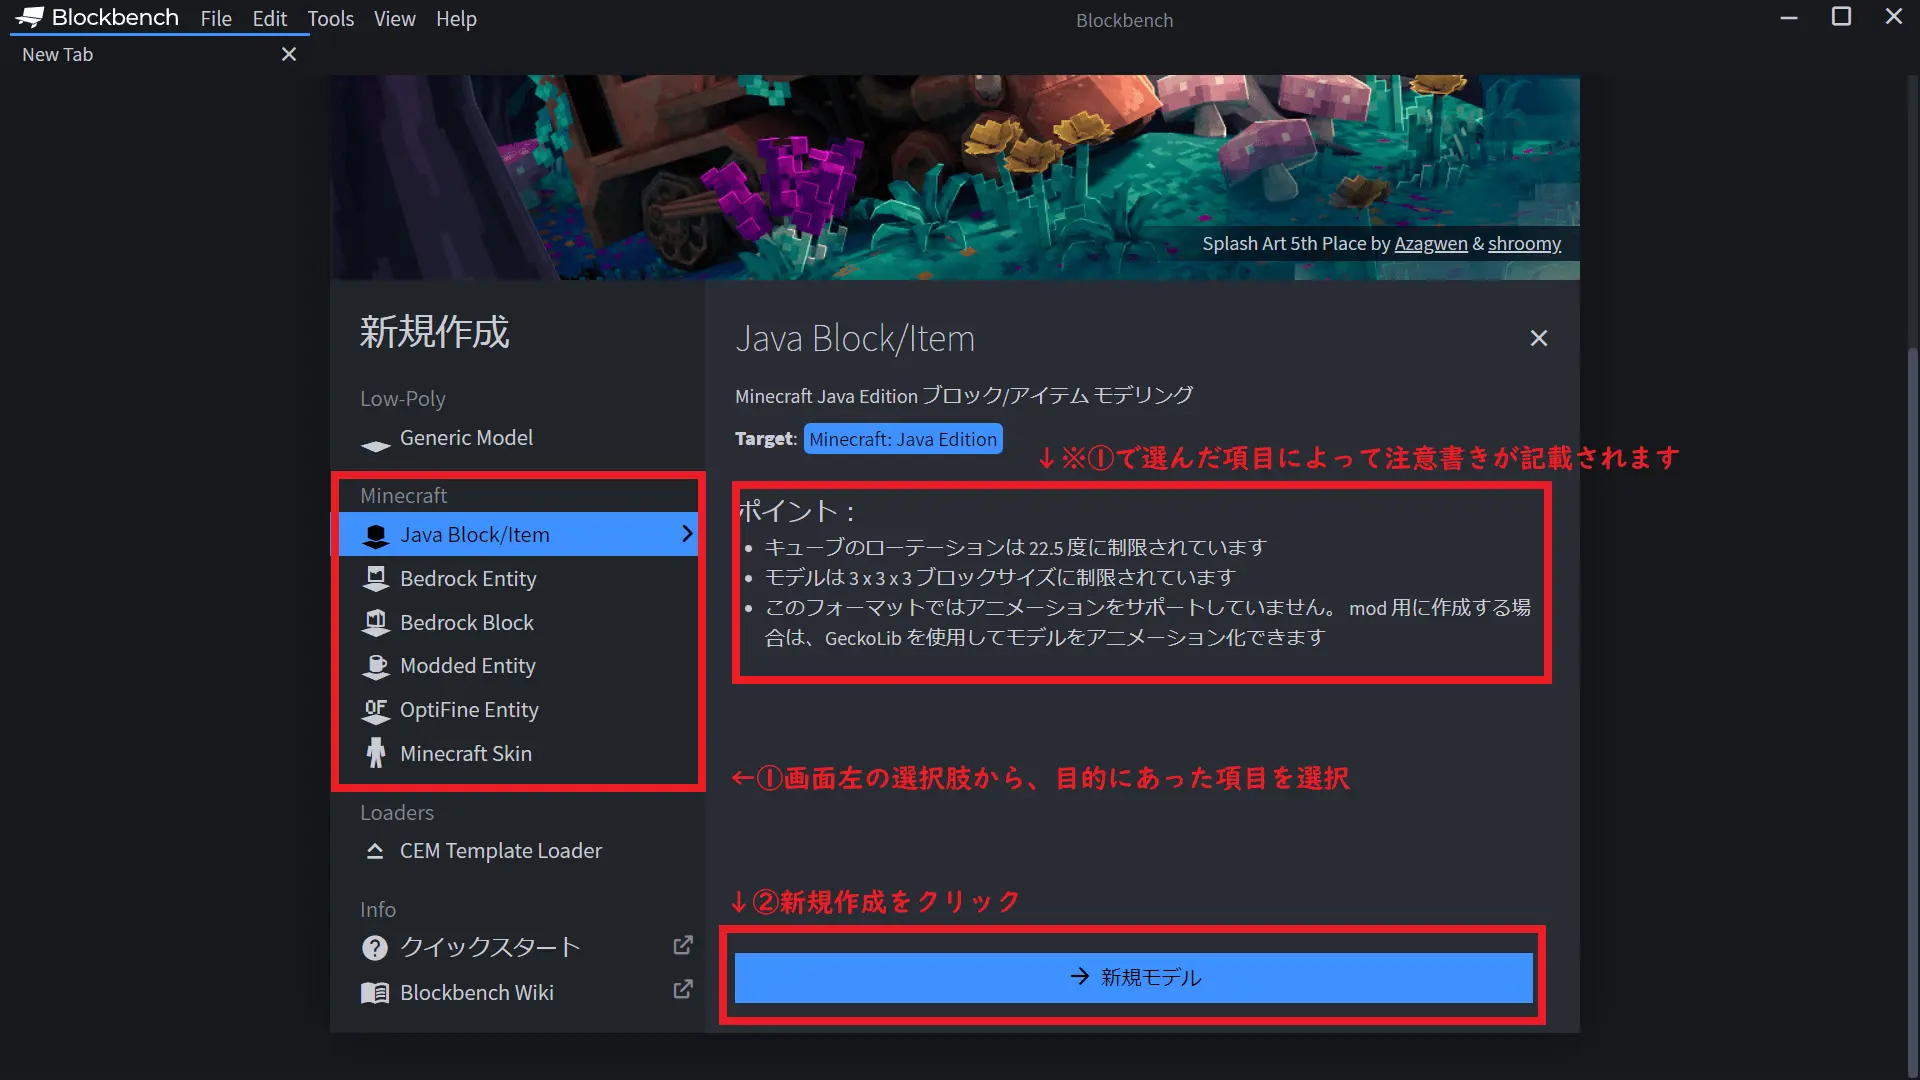1920x1080 pixels.
Task: Open the View menu
Action: click(394, 19)
